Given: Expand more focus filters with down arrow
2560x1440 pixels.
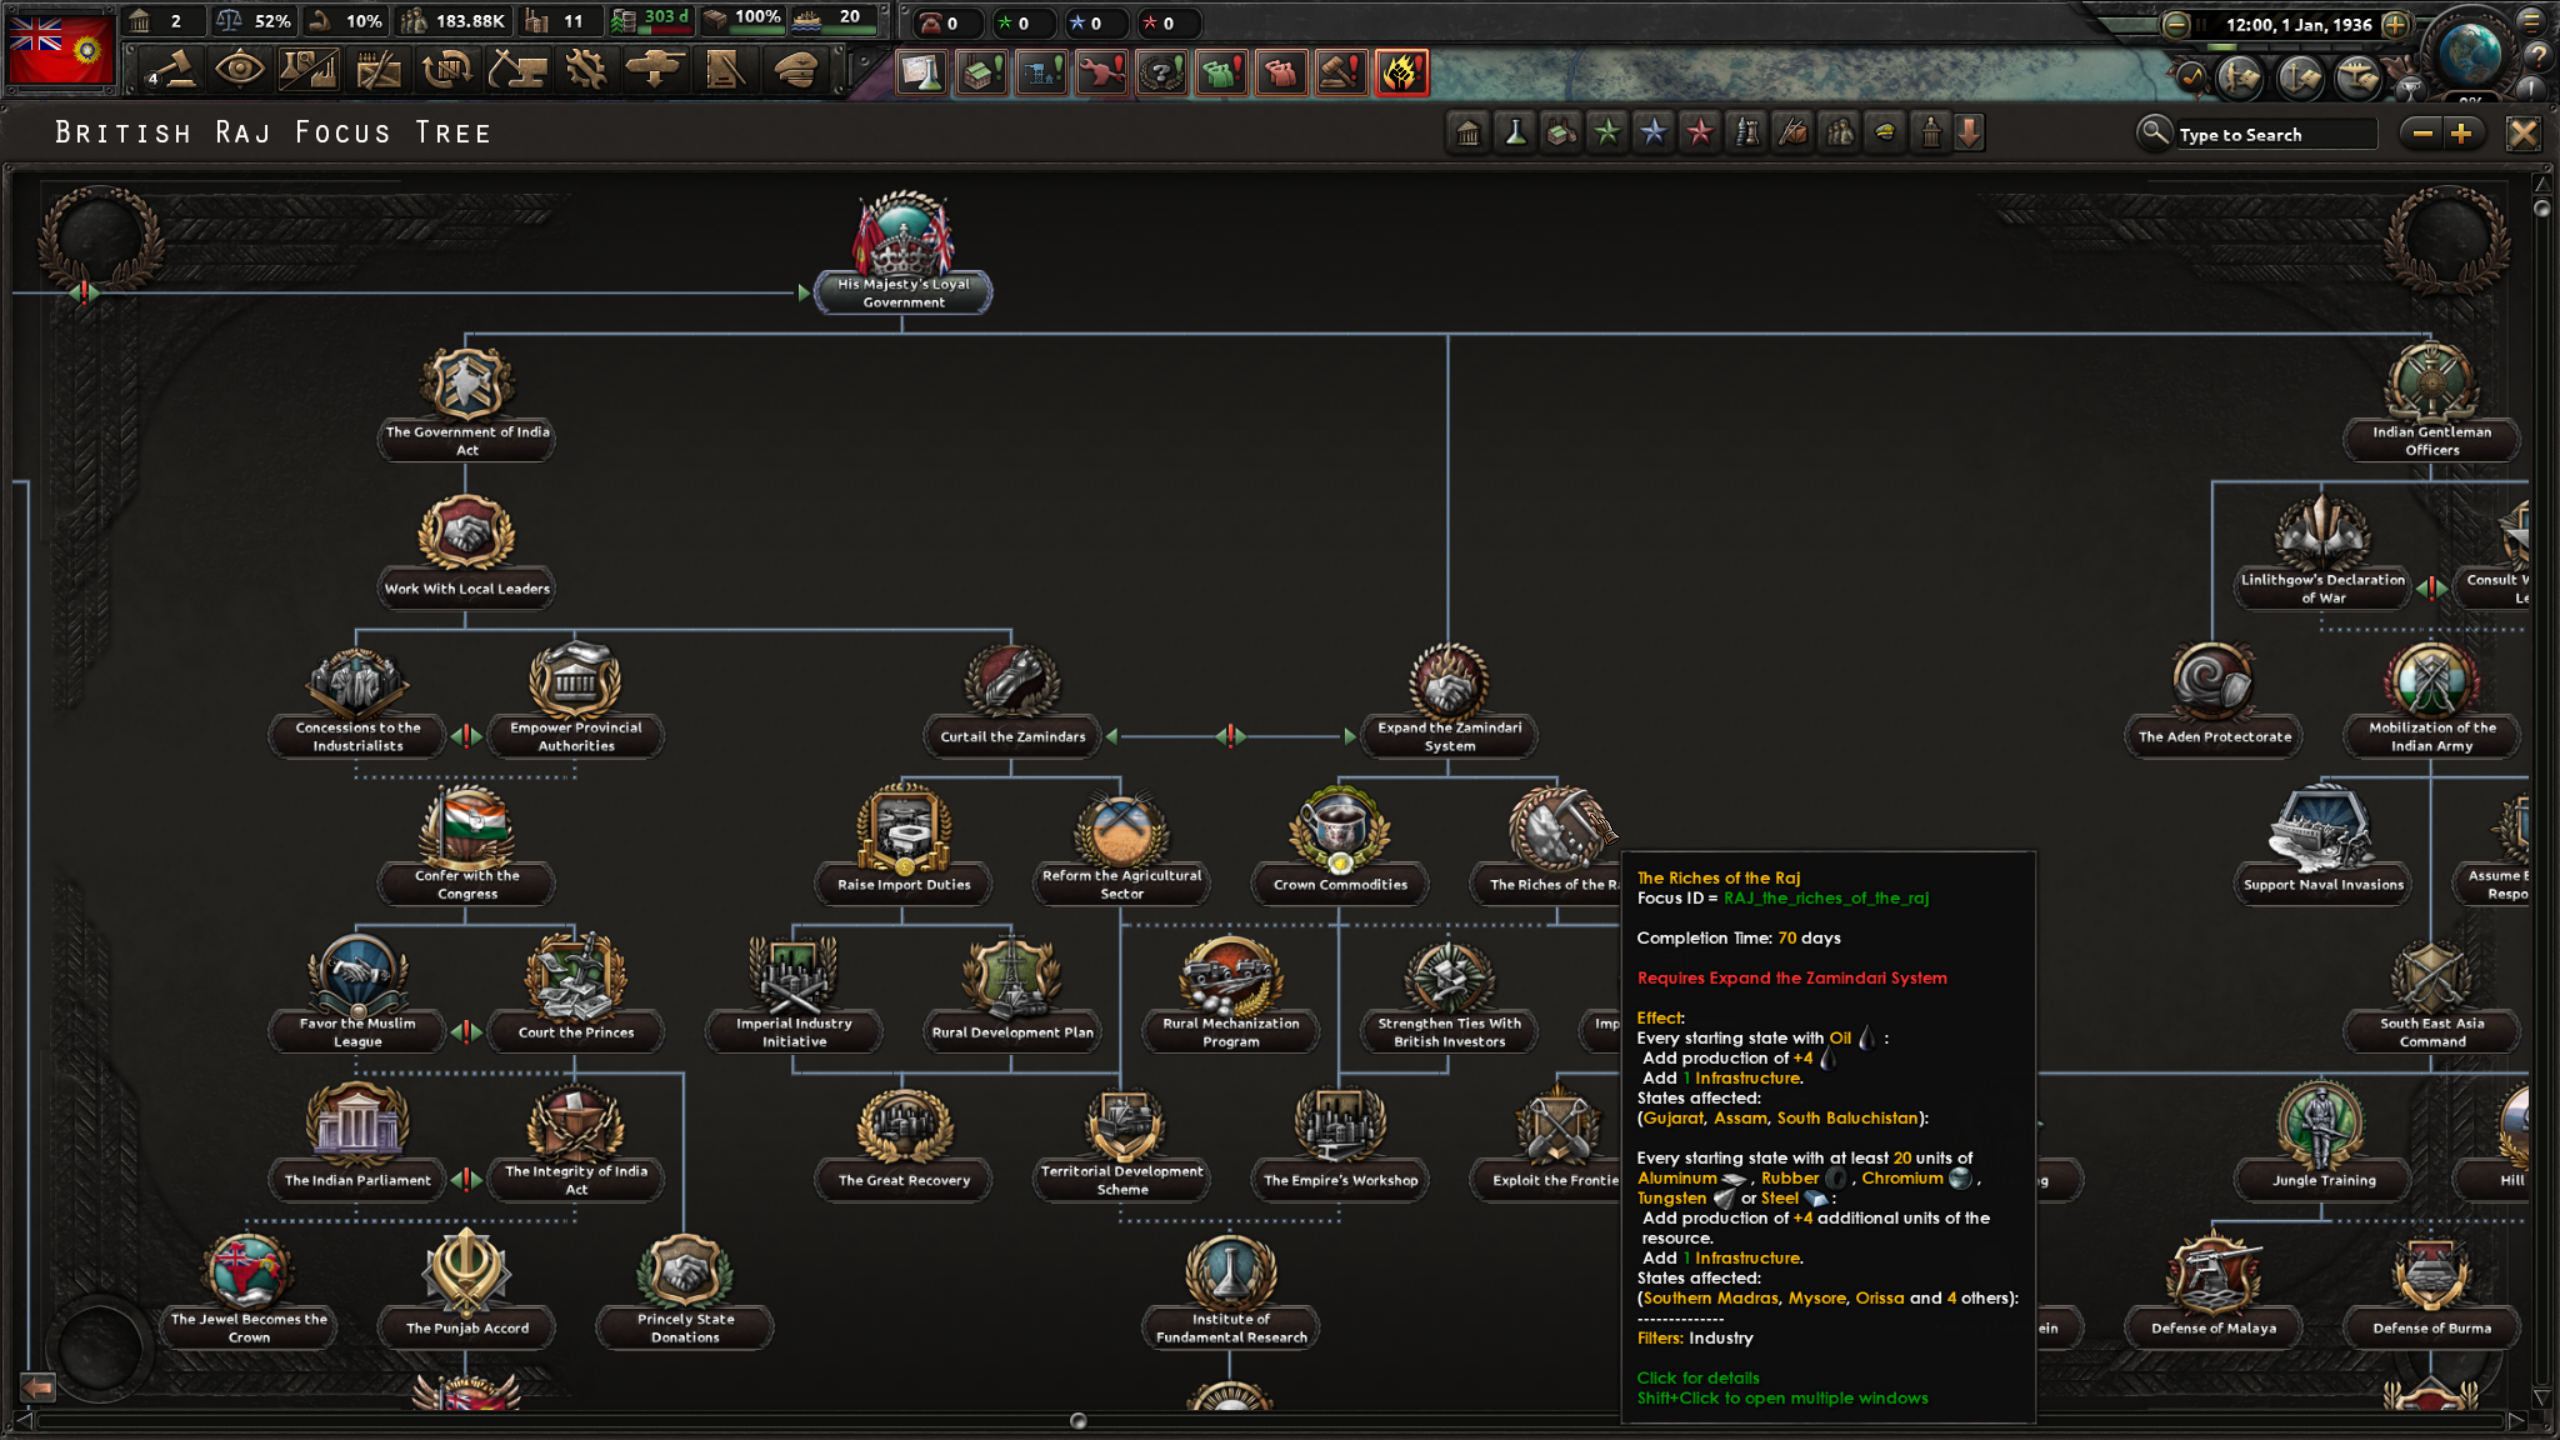Looking at the screenshot, I should [1969, 132].
